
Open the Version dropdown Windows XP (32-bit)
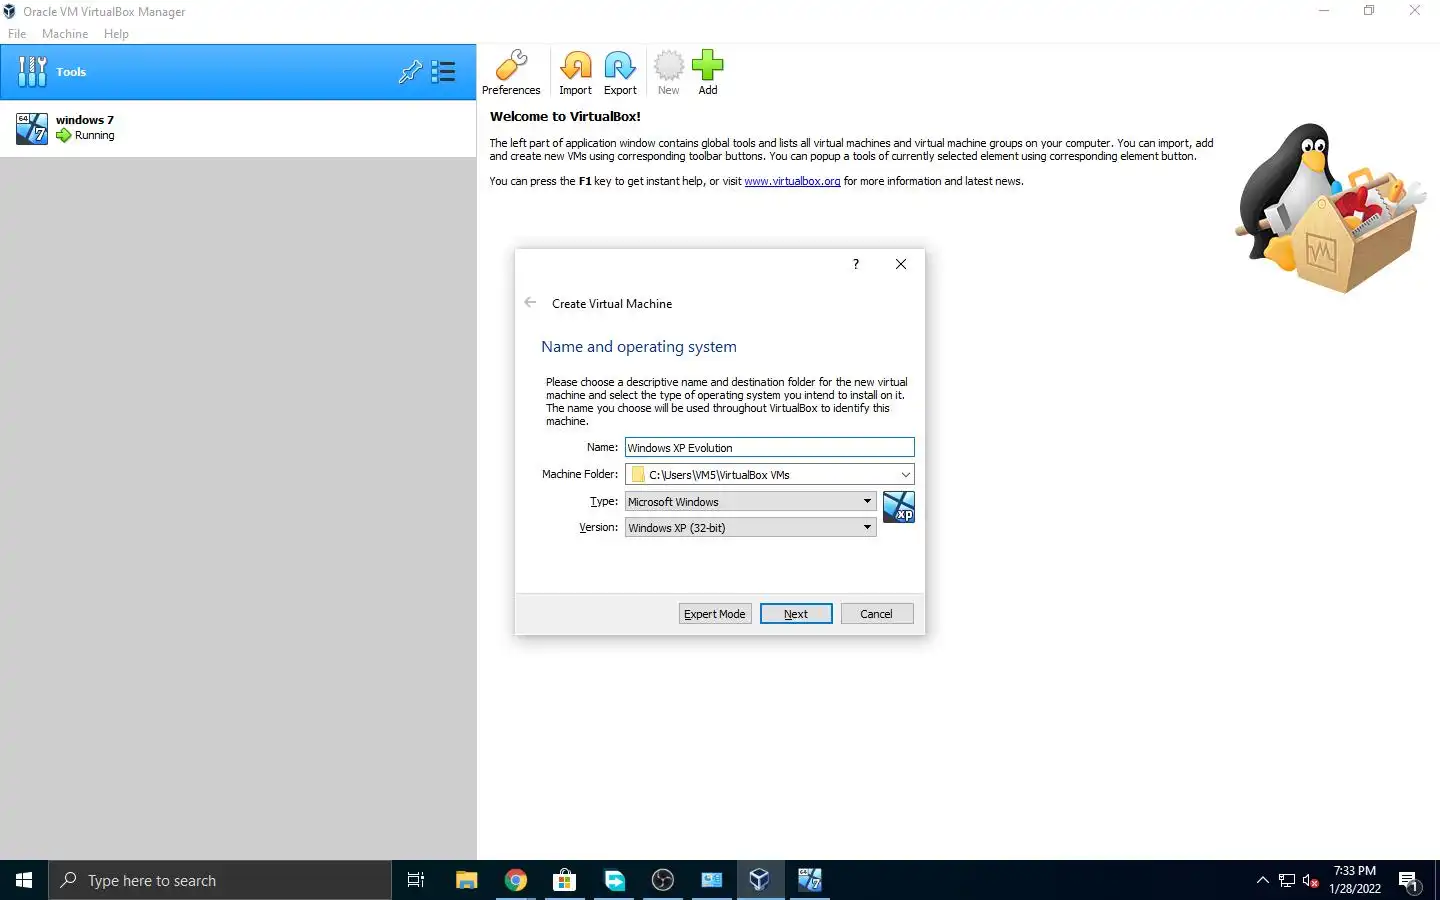750,527
